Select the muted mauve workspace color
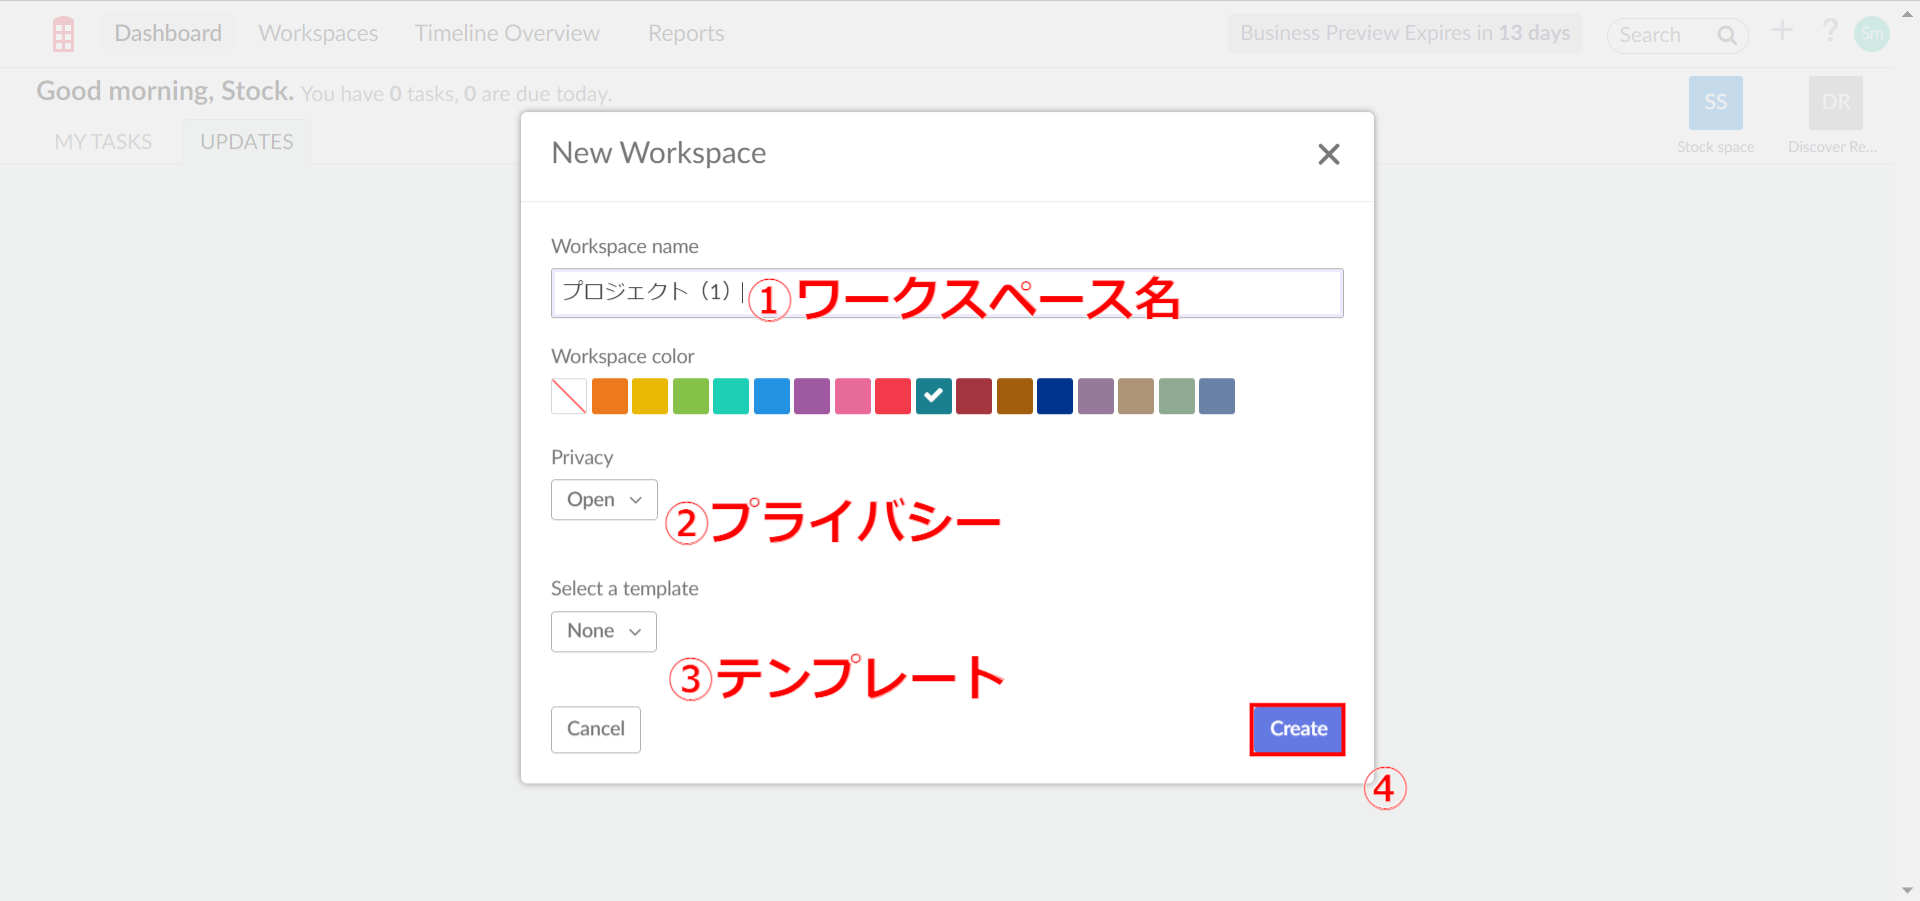The height and width of the screenshot is (901, 1920). 1096,396
